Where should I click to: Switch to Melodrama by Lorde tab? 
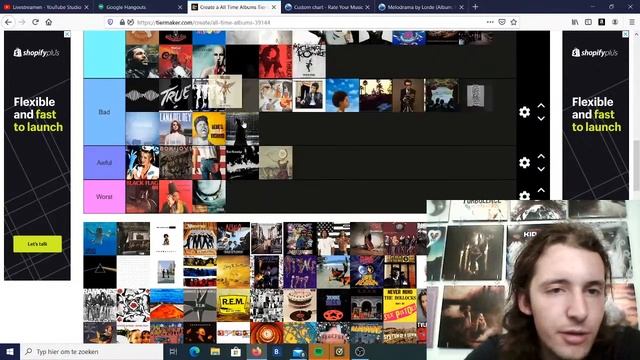click(x=421, y=7)
